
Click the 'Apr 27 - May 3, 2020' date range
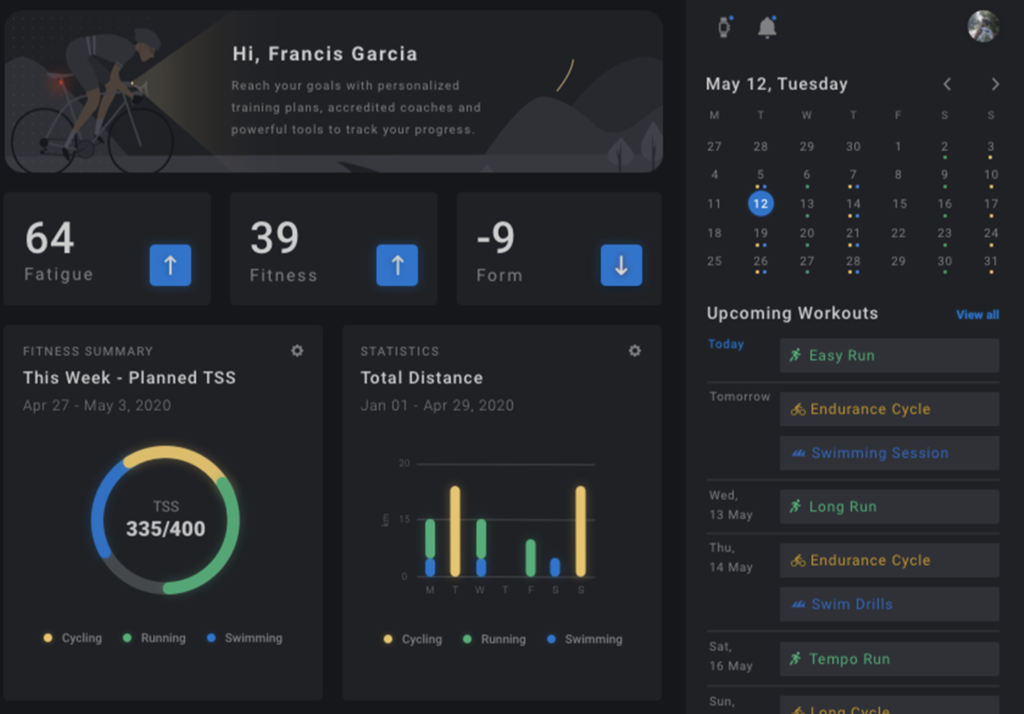[97, 406]
